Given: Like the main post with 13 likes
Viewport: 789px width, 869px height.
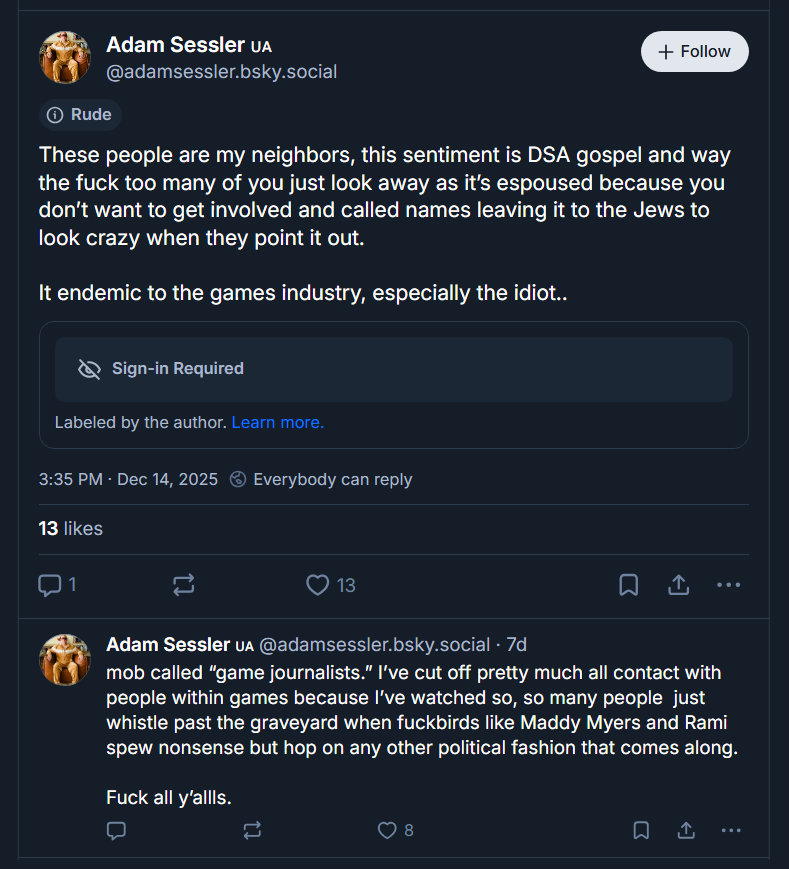Looking at the screenshot, I should pyautogui.click(x=317, y=585).
